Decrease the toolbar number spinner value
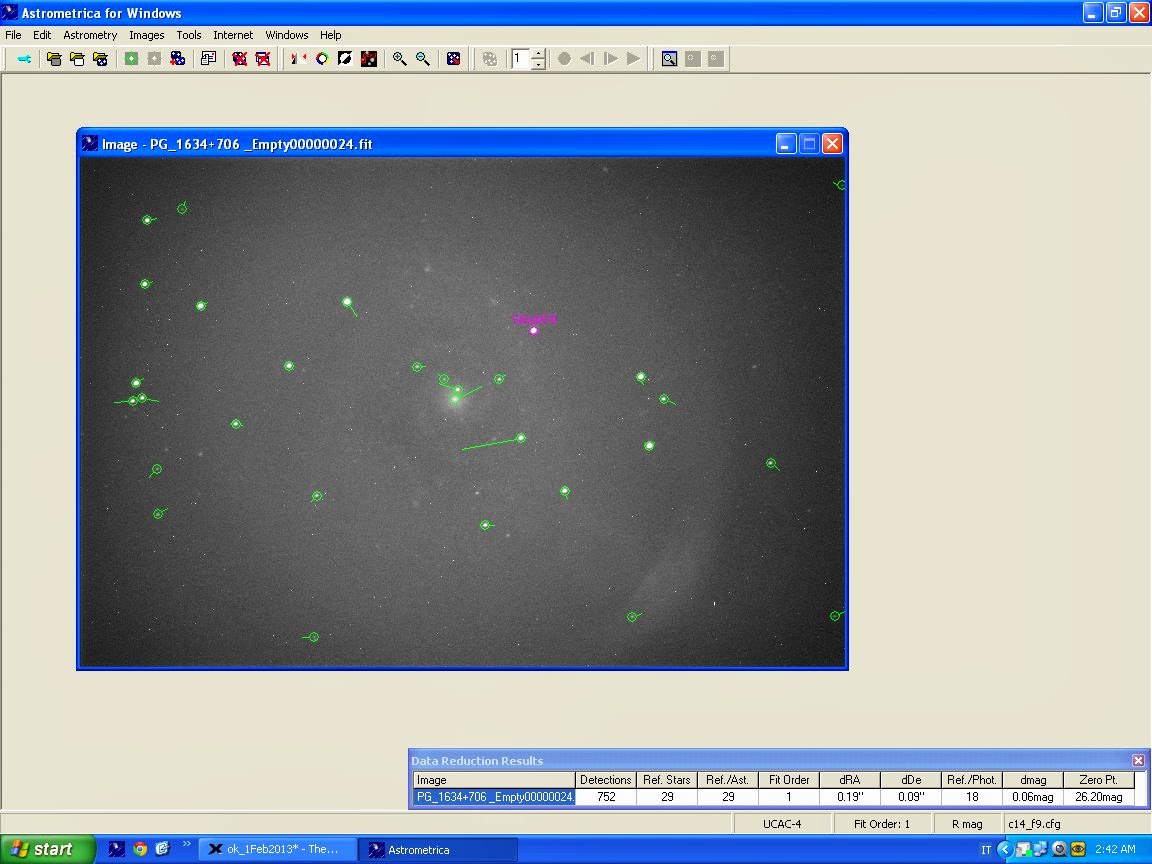Image resolution: width=1152 pixels, height=864 pixels. pyautogui.click(x=538, y=65)
